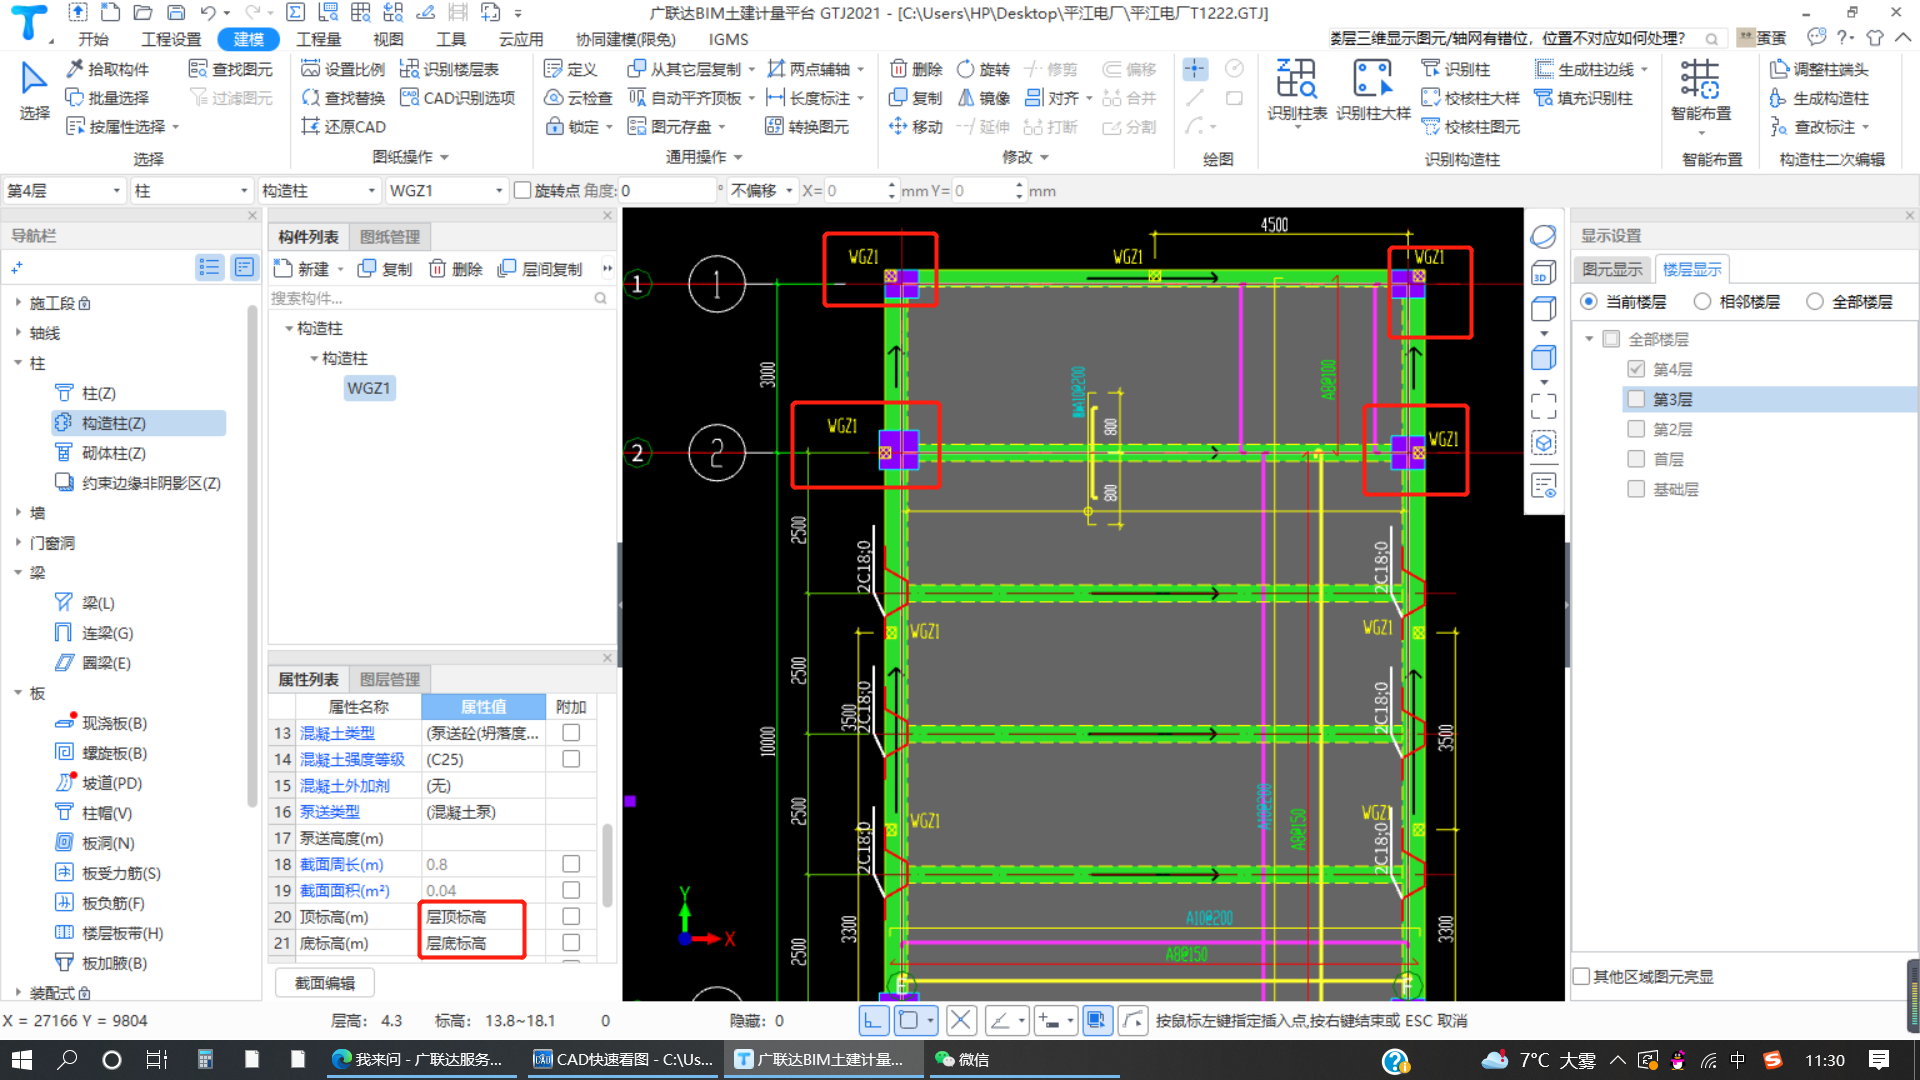Select the 镜像 mirror tool

984,98
